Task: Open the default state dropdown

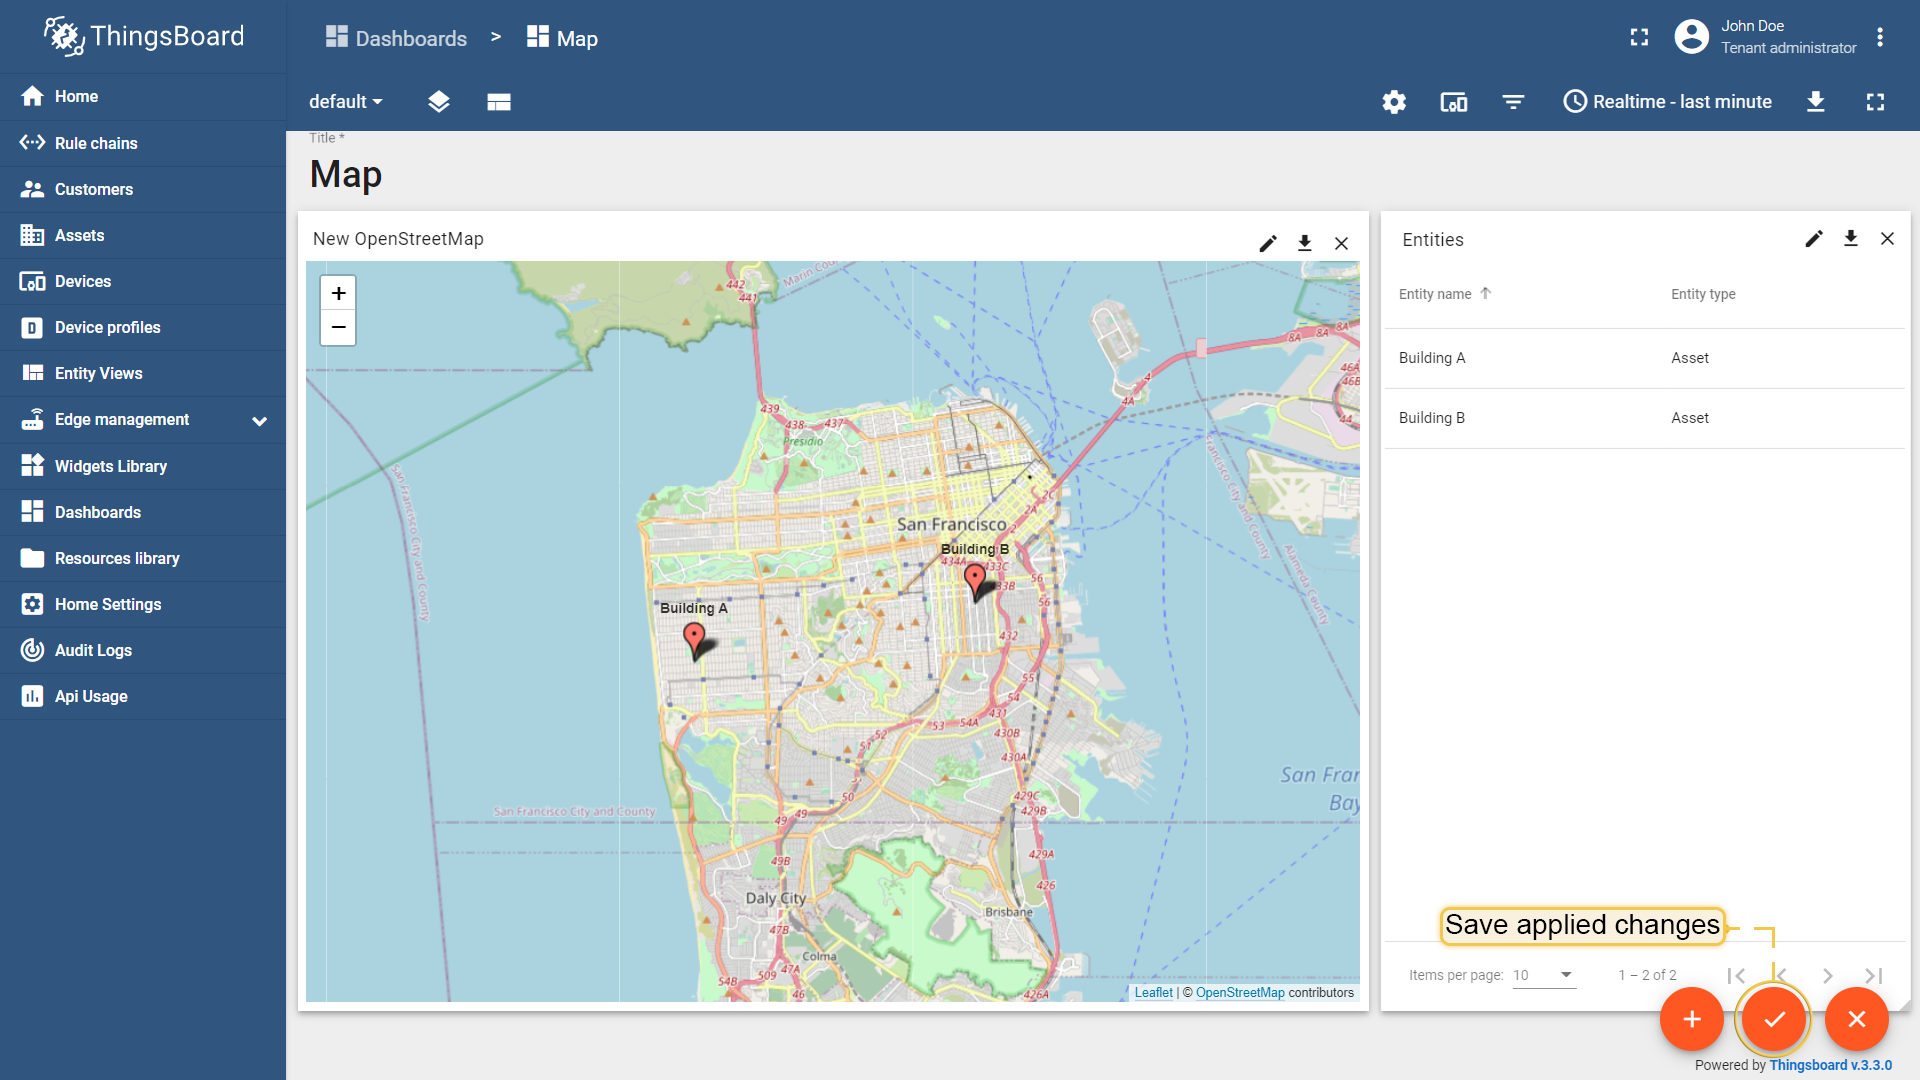Action: coord(346,102)
